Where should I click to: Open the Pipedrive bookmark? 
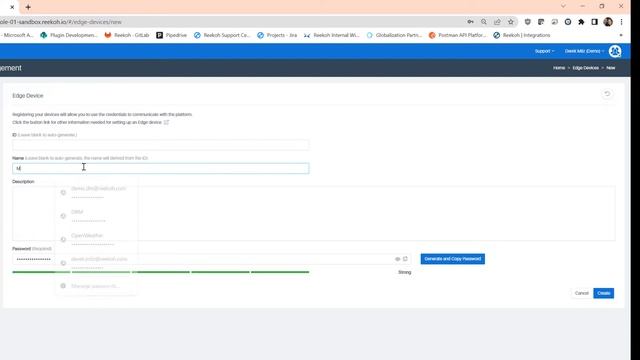(x=171, y=36)
